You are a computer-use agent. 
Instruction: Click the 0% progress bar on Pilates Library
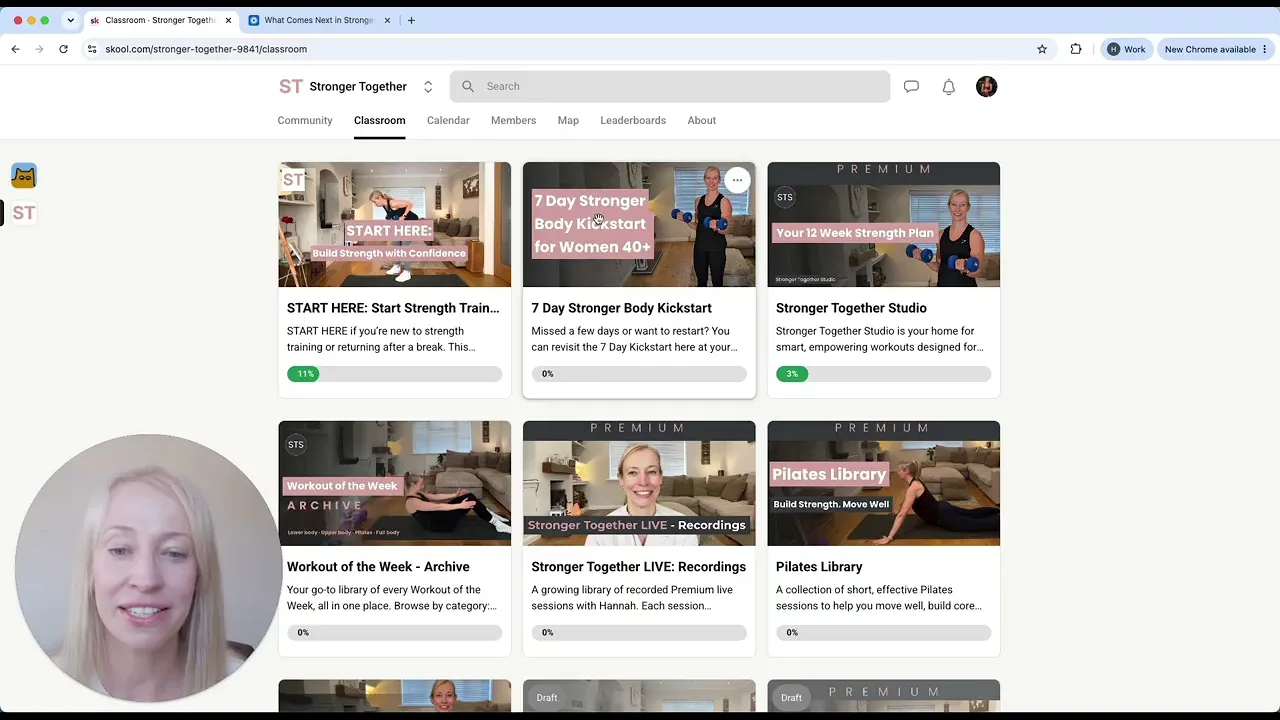tap(883, 633)
